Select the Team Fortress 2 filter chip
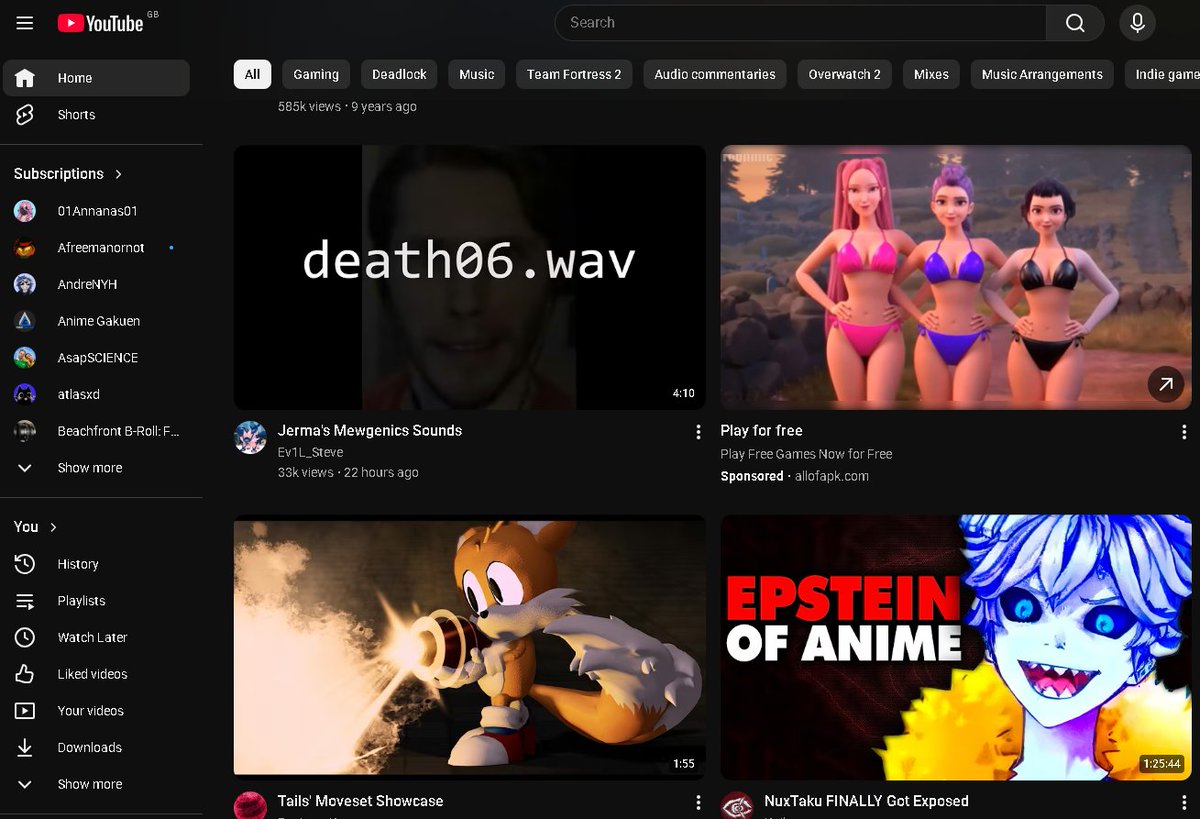 (574, 74)
